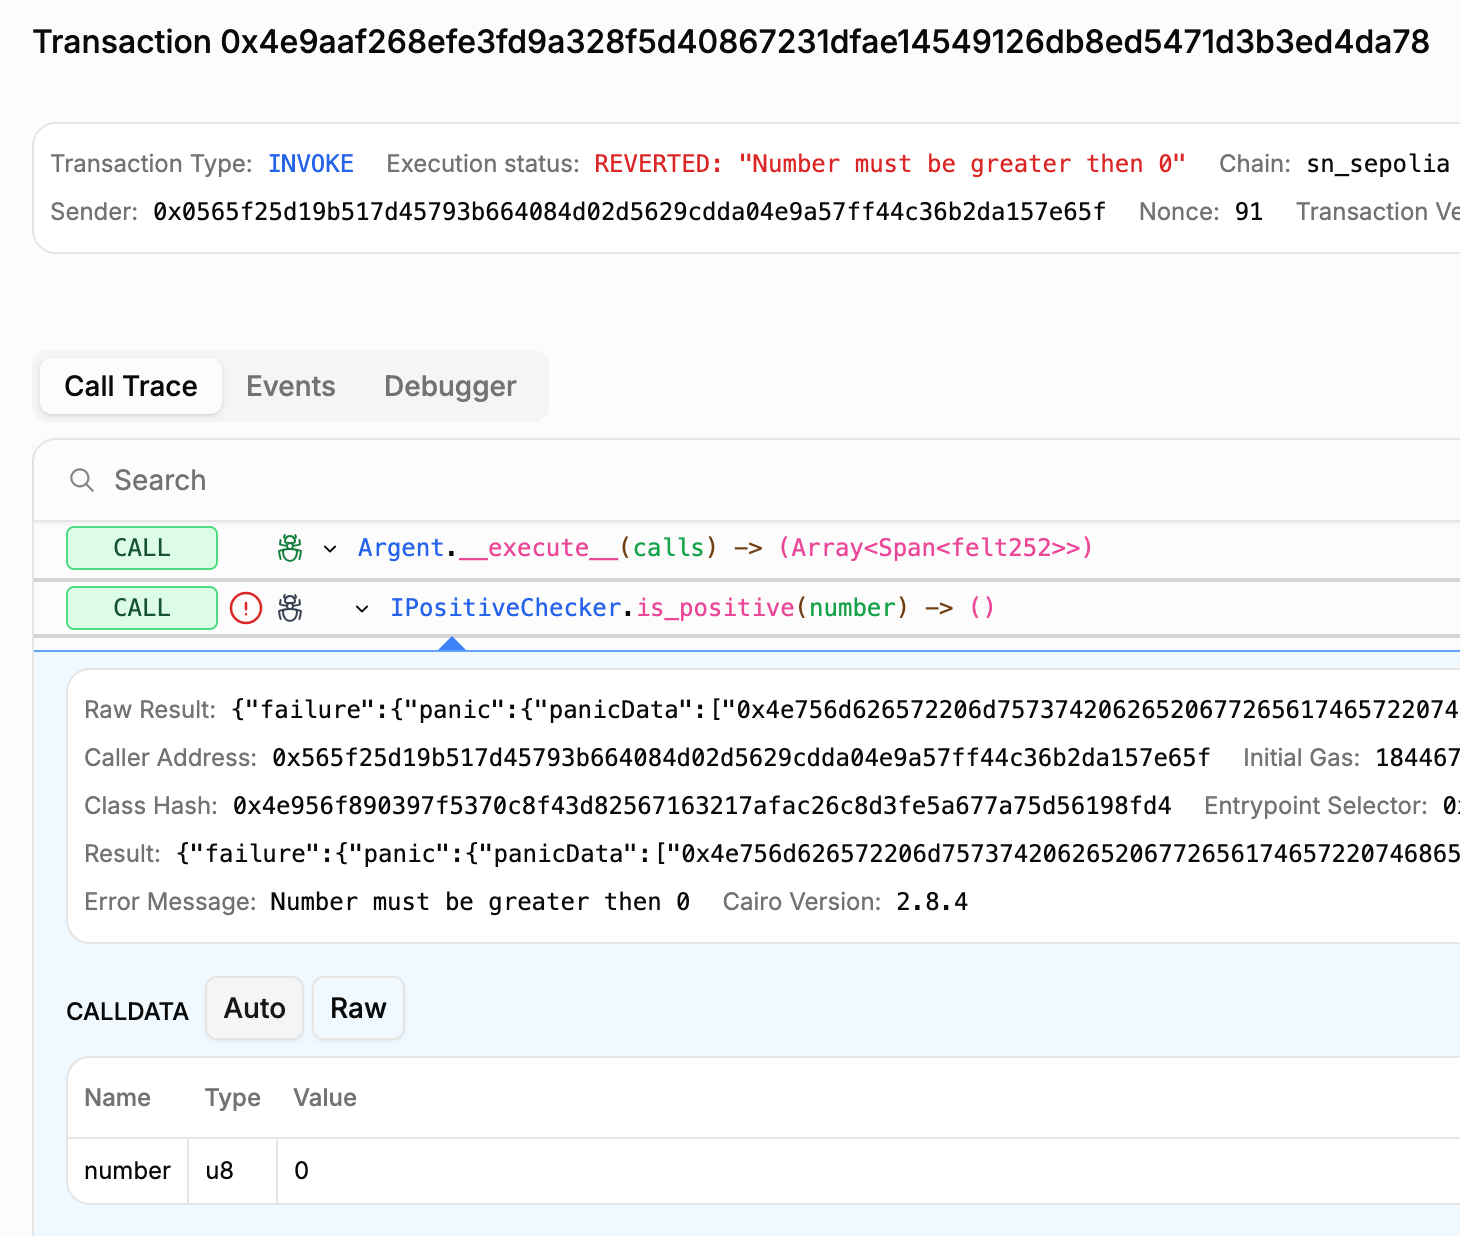Click the CALL badge on the Argent row
The image size is (1460, 1236).
(x=142, y=548)
